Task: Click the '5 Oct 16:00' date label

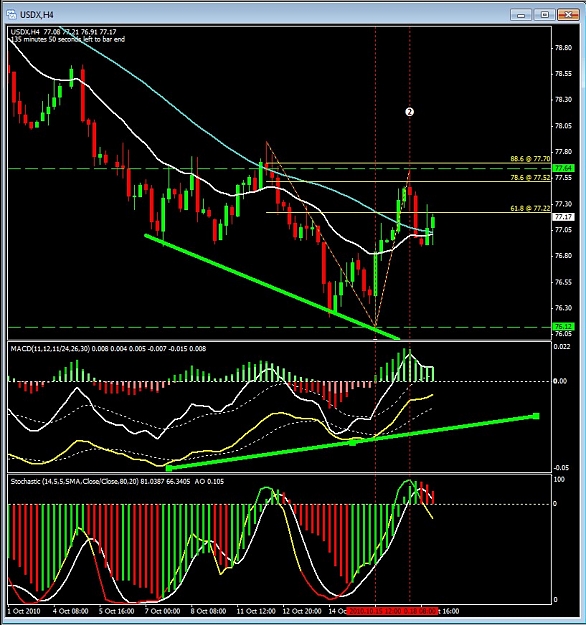Action: coord(117,611)
